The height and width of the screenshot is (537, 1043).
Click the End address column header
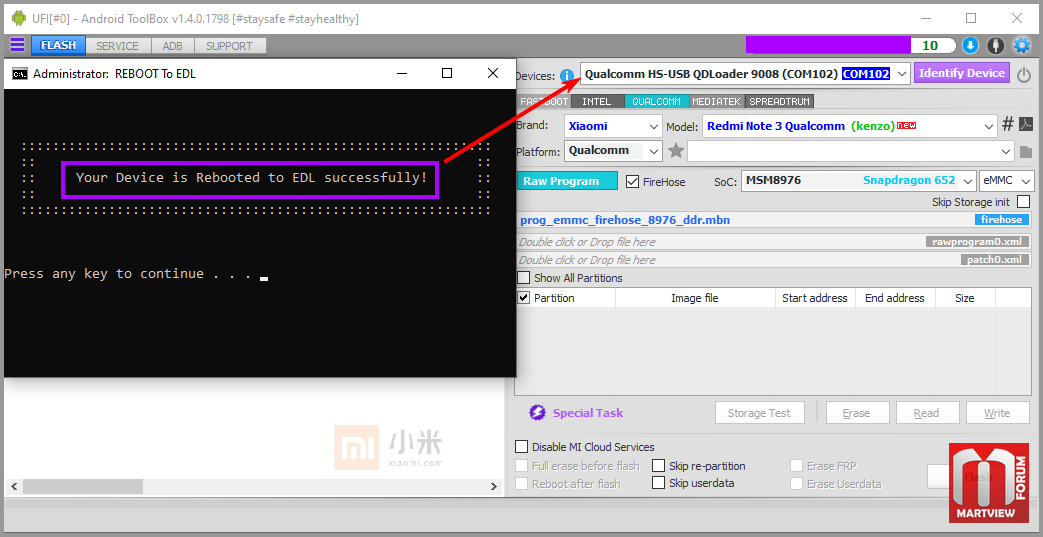[x=895, y=298]
